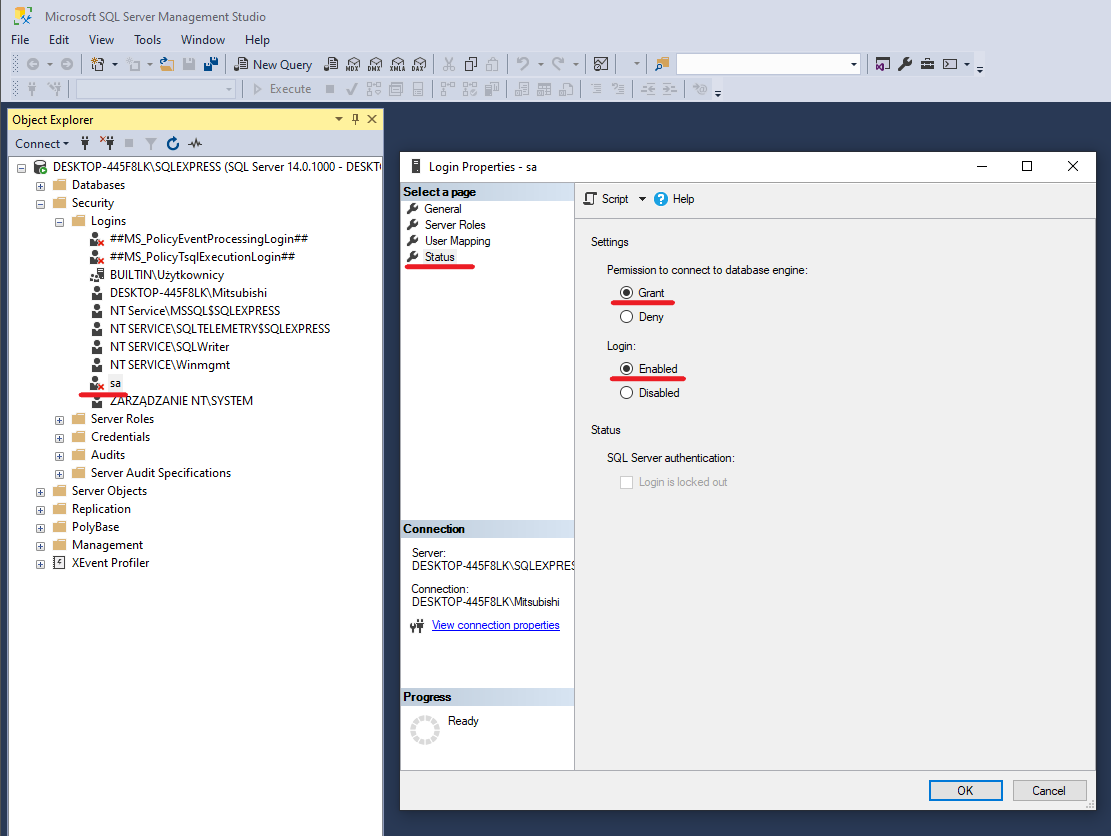Click the Properties wrench icon in toolbar
The image size is (1111, 836).
[905, 64]
